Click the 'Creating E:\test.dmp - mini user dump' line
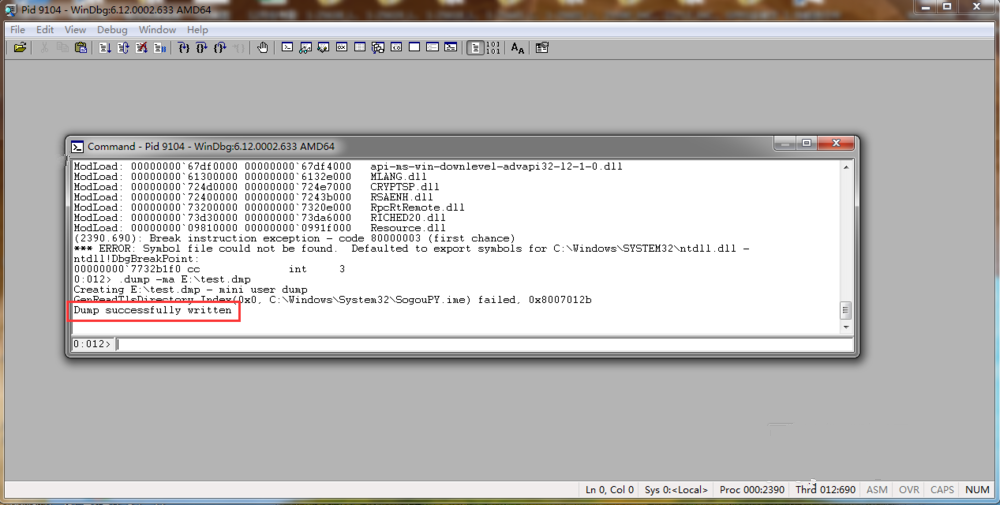The height and width of the screenshot is (505, 1000). pos(190,289)
